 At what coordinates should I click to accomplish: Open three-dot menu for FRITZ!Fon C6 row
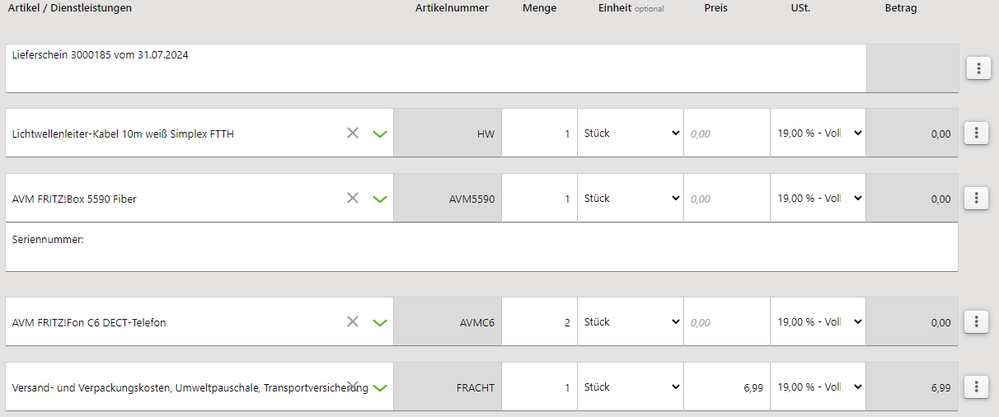[x=976, y=322]
